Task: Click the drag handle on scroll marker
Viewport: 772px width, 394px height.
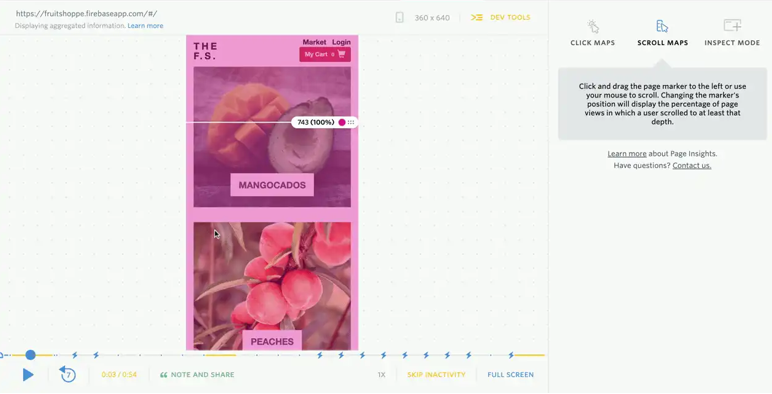Action: [351, 122]
